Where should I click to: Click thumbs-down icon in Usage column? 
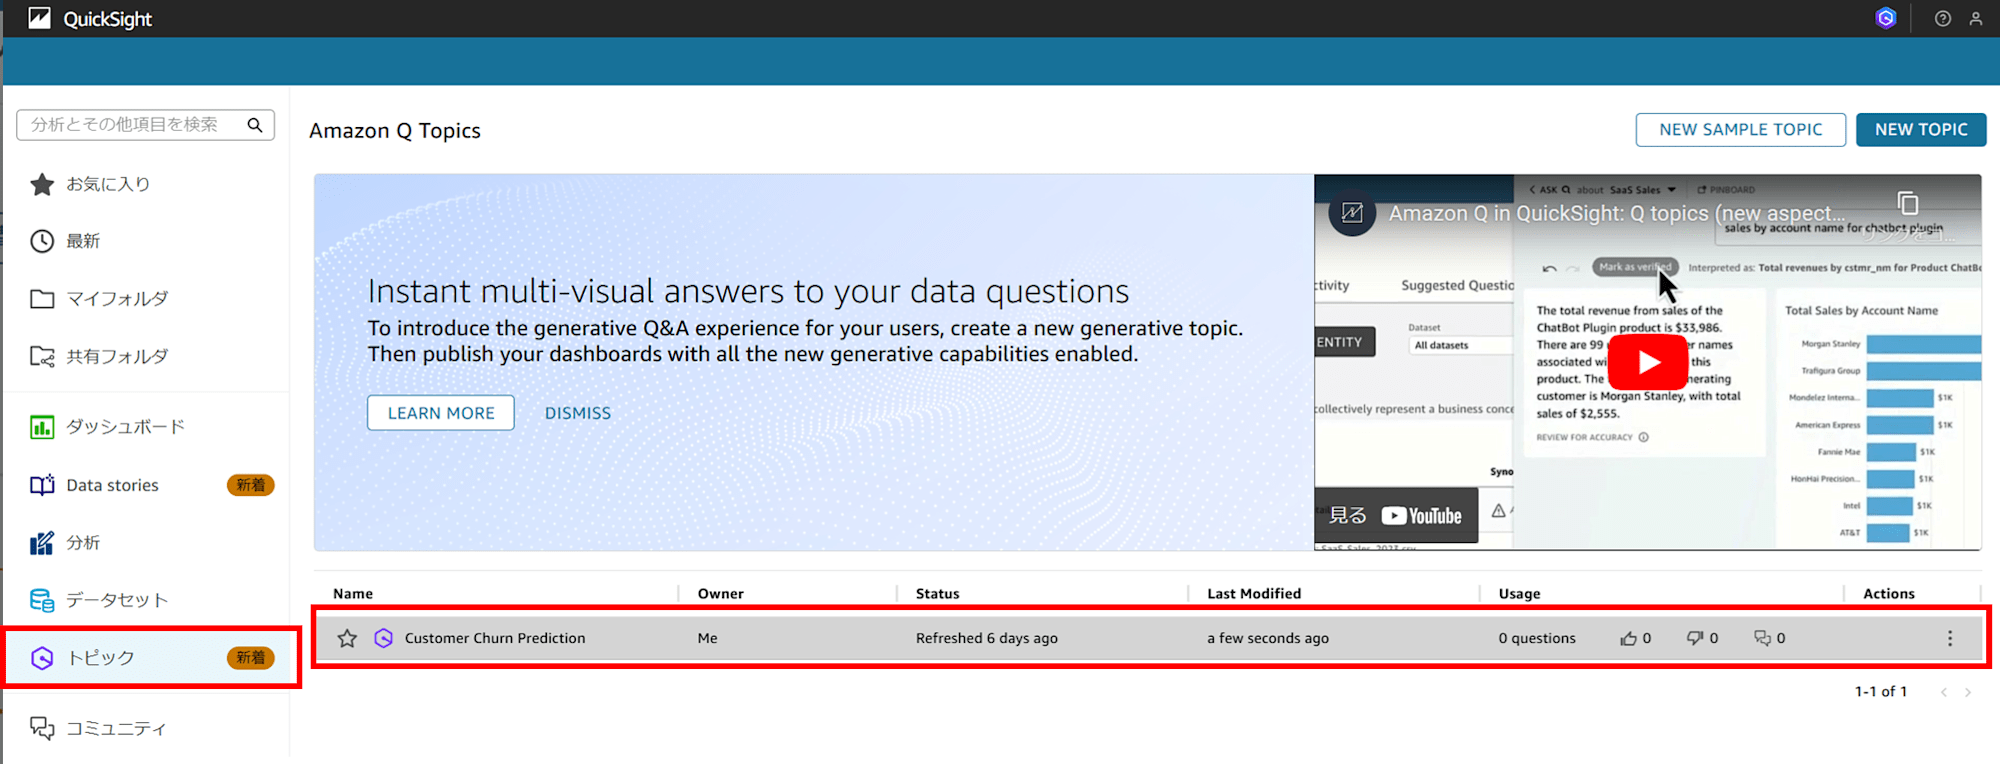[1695, 638]
